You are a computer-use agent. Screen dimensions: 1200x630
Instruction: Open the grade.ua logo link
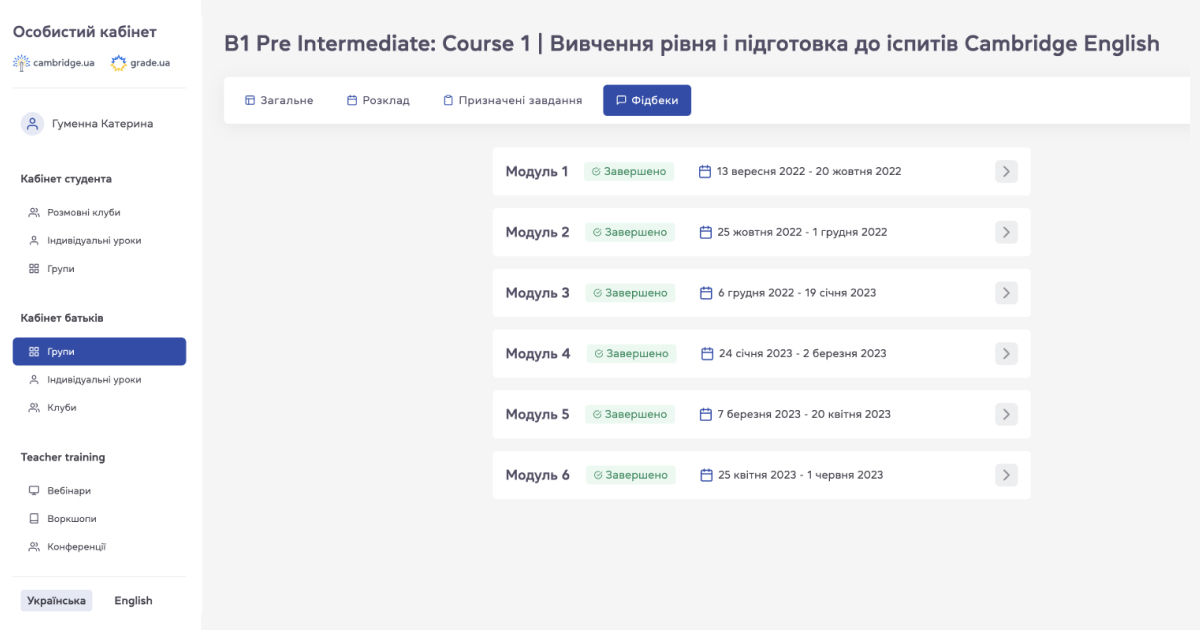pos(140,62)
